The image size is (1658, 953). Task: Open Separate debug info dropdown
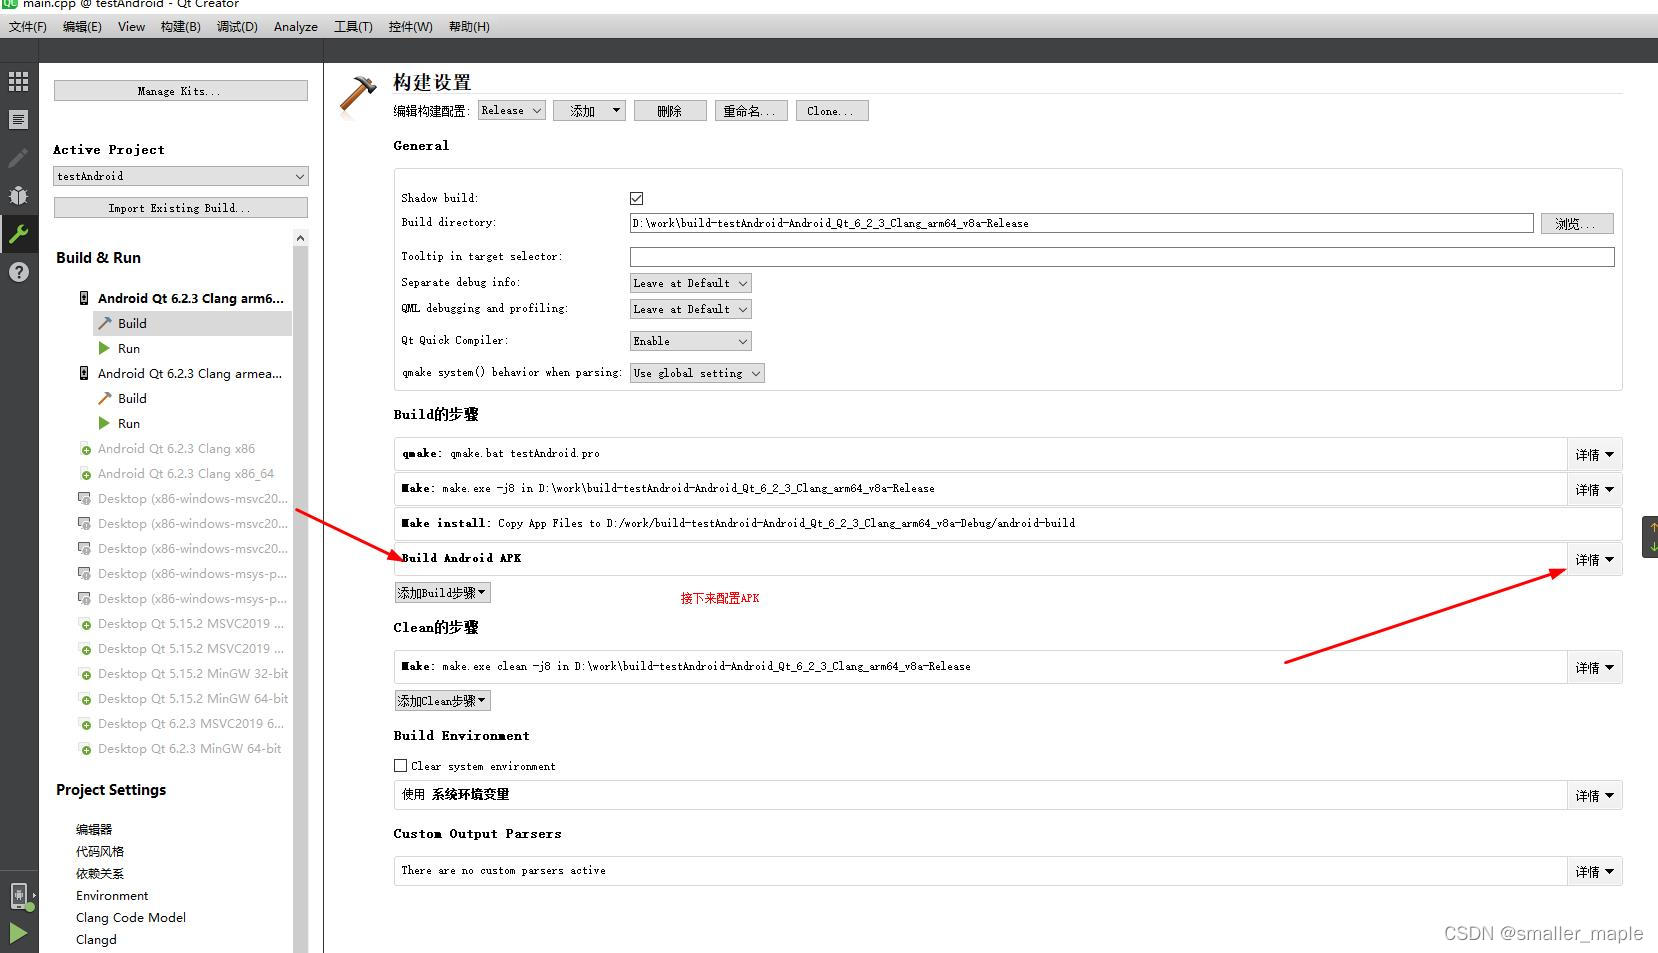pyautogui.click(x=690, y=283)
